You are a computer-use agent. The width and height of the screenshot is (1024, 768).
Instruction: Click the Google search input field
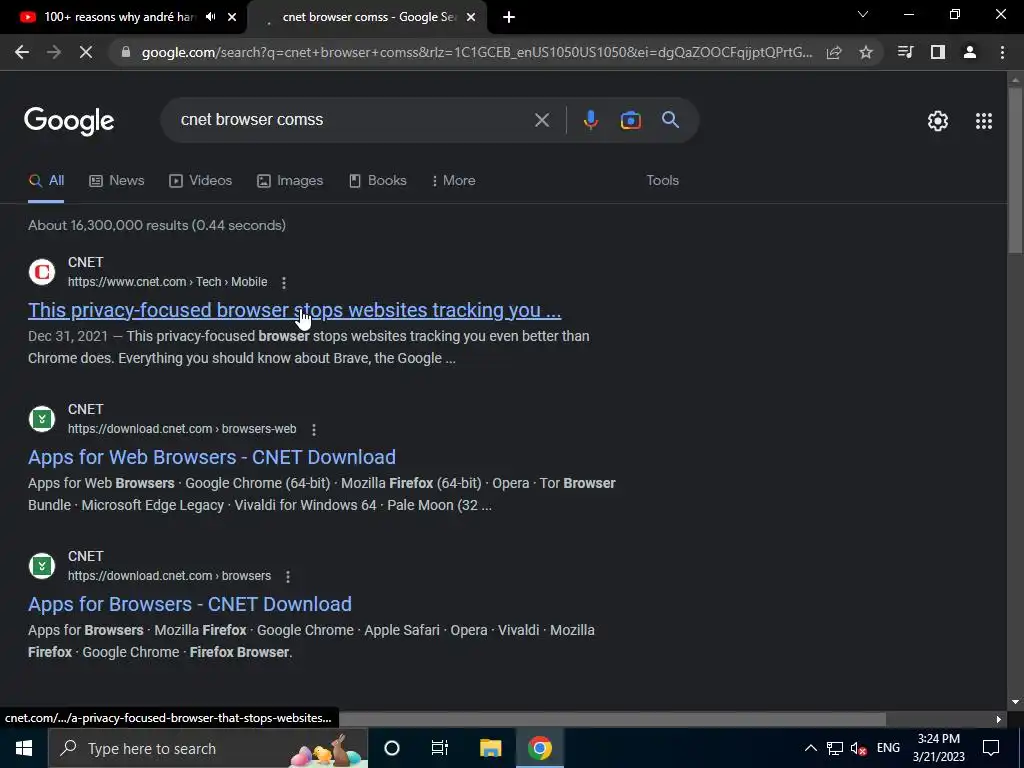click(353, 120)
